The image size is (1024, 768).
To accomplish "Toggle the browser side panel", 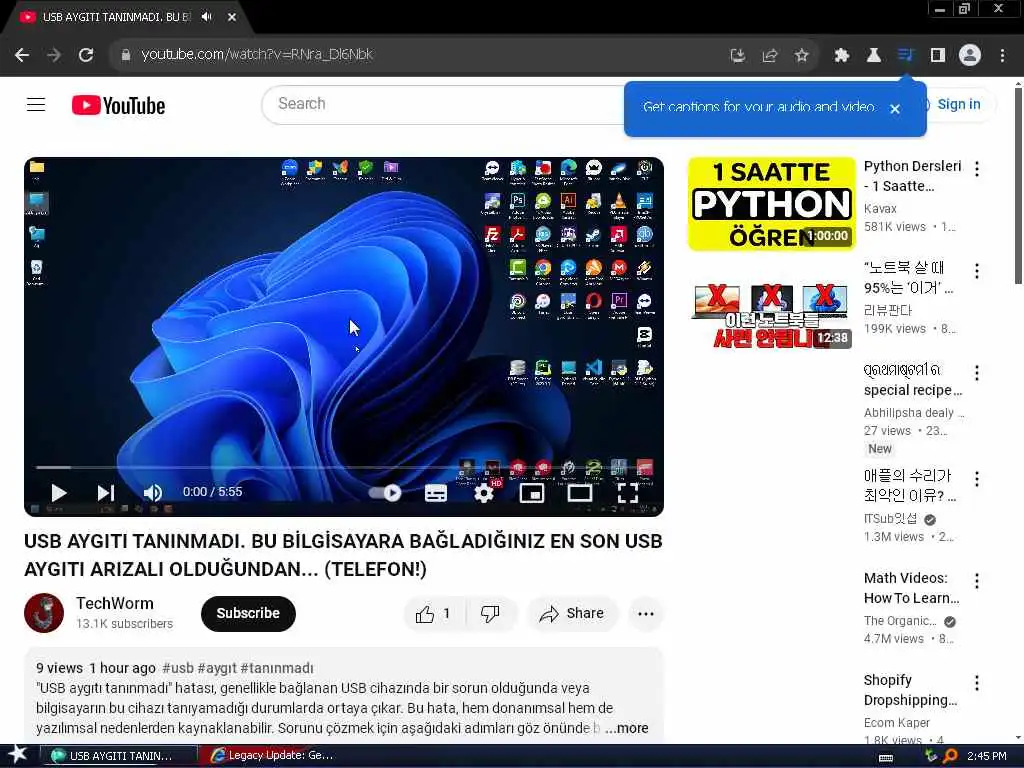I will [938, 56].
